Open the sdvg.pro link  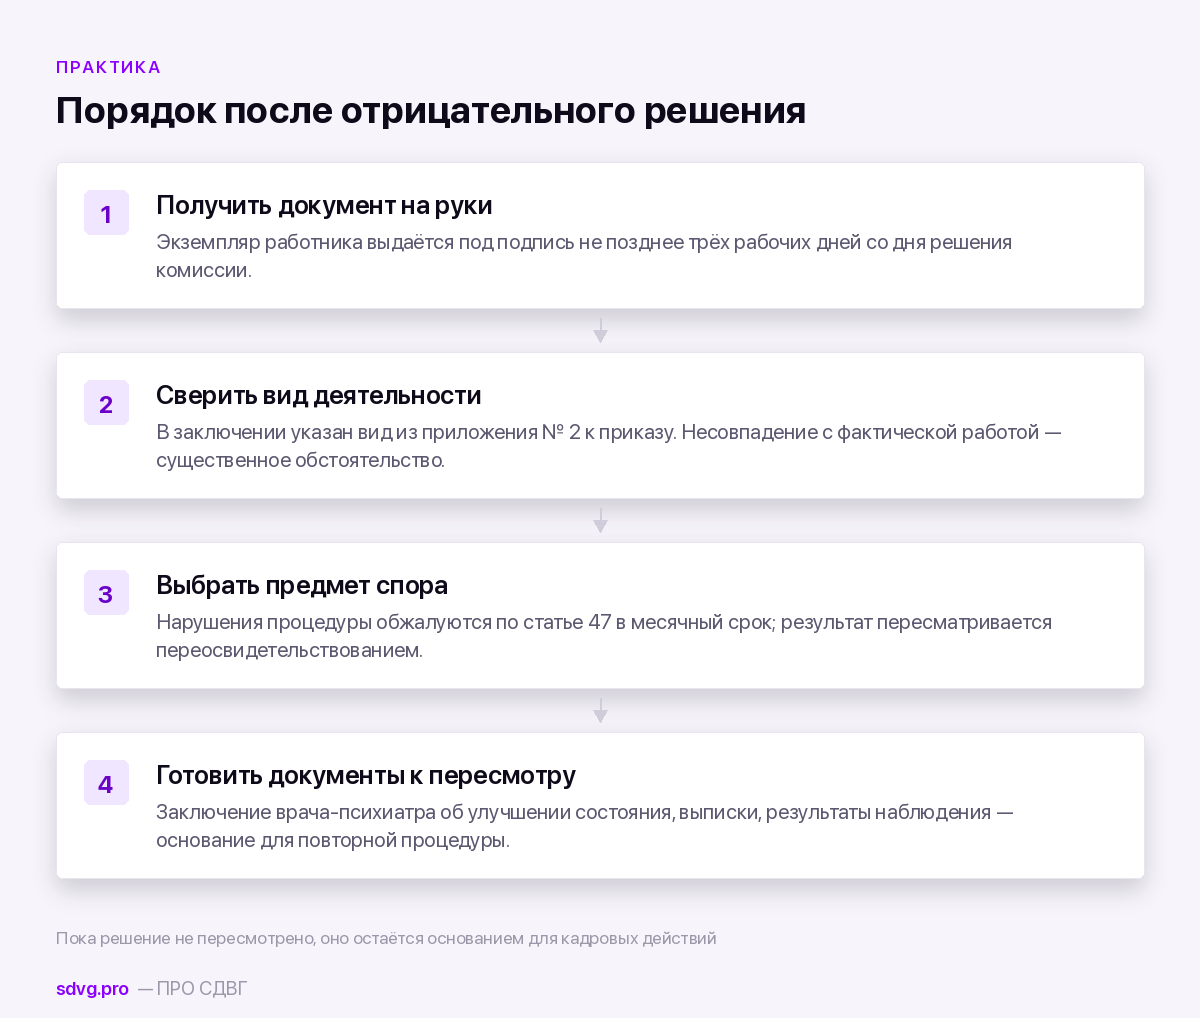tap(92, 989)
